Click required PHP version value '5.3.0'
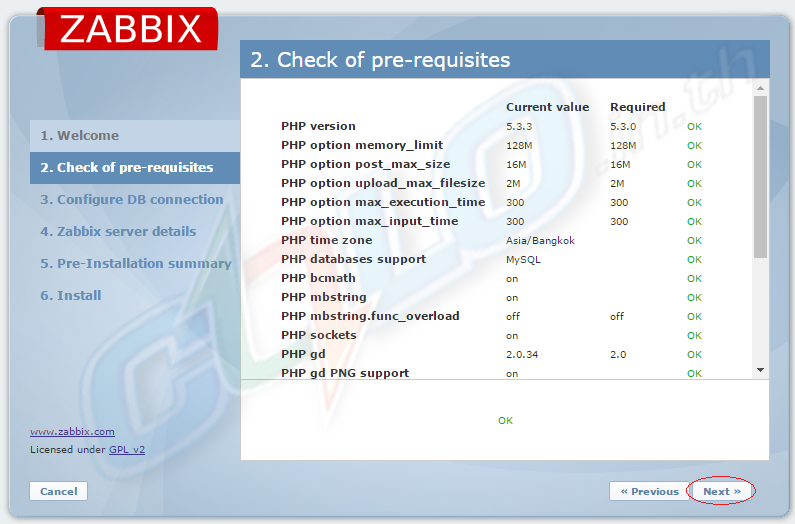 tap(623, 127)
